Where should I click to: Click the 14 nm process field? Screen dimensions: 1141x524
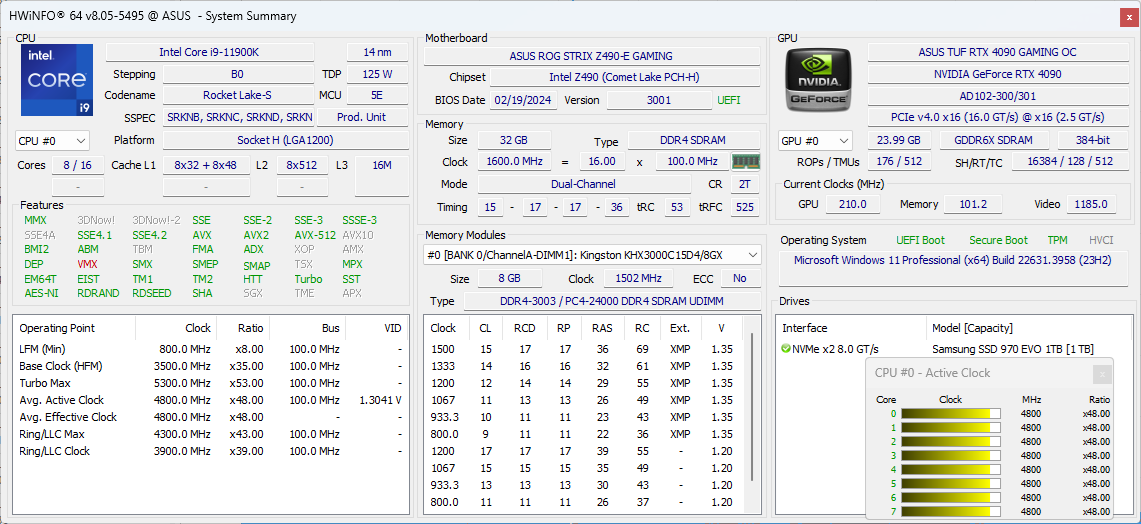[377, 52]
